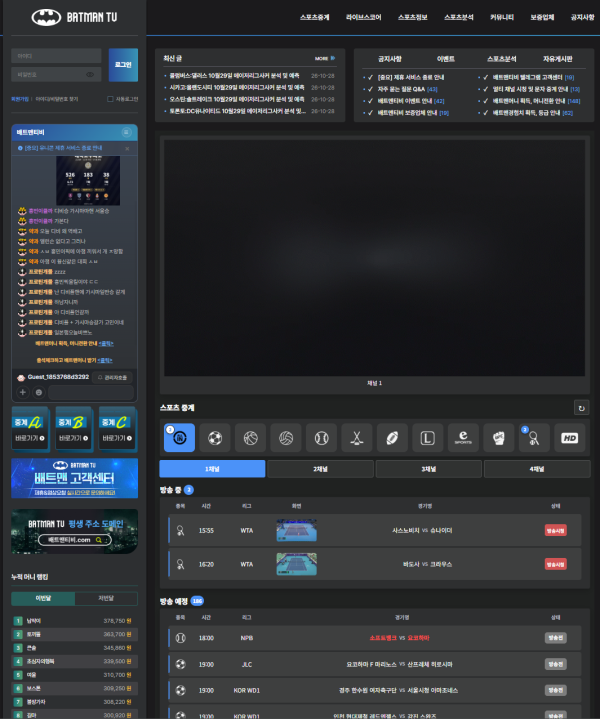The height and width of the screenshot is (719, 600).
Task: Filter broadcasts by volleyball icon
Action: 286,438
